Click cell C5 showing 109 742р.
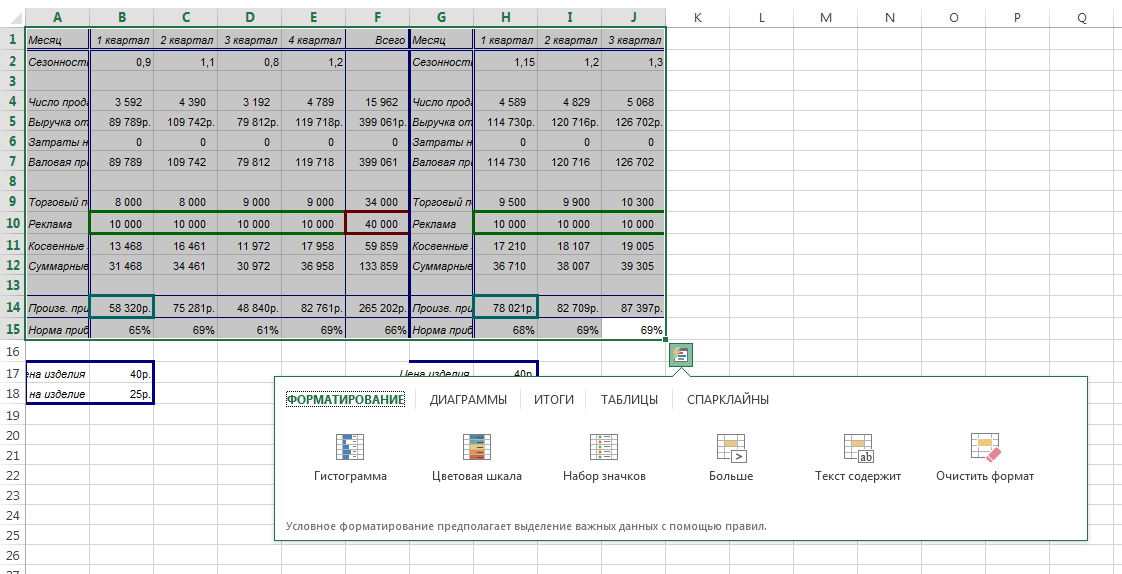 [185, 122]
